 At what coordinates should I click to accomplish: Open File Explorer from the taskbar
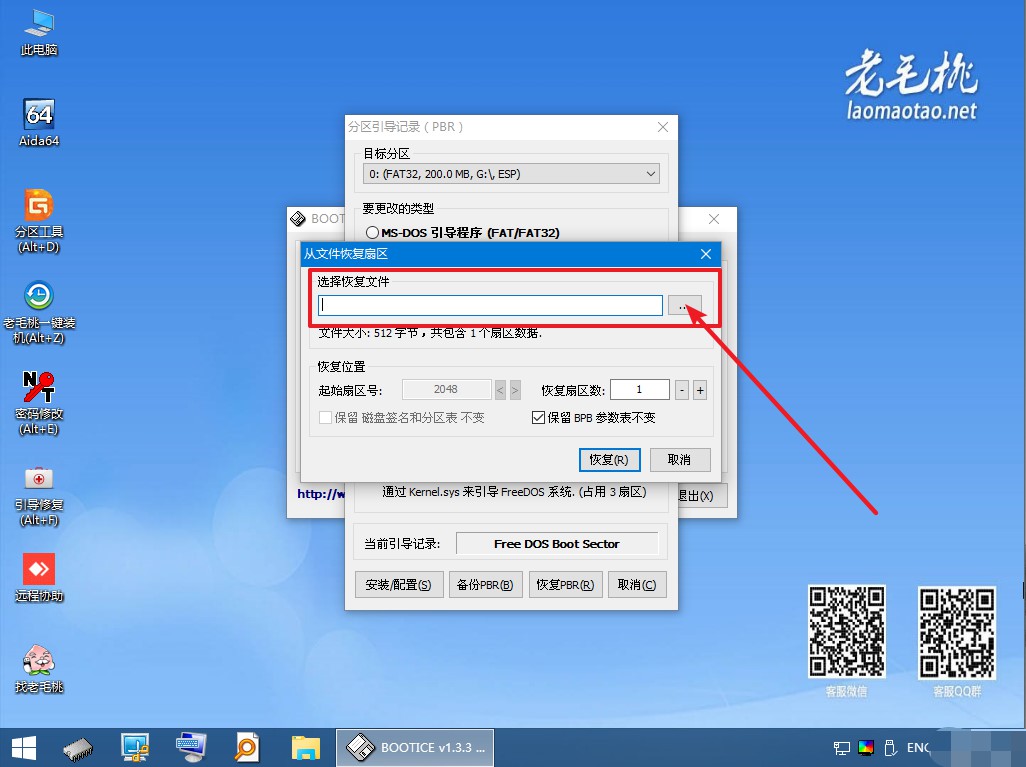point(306,747)
